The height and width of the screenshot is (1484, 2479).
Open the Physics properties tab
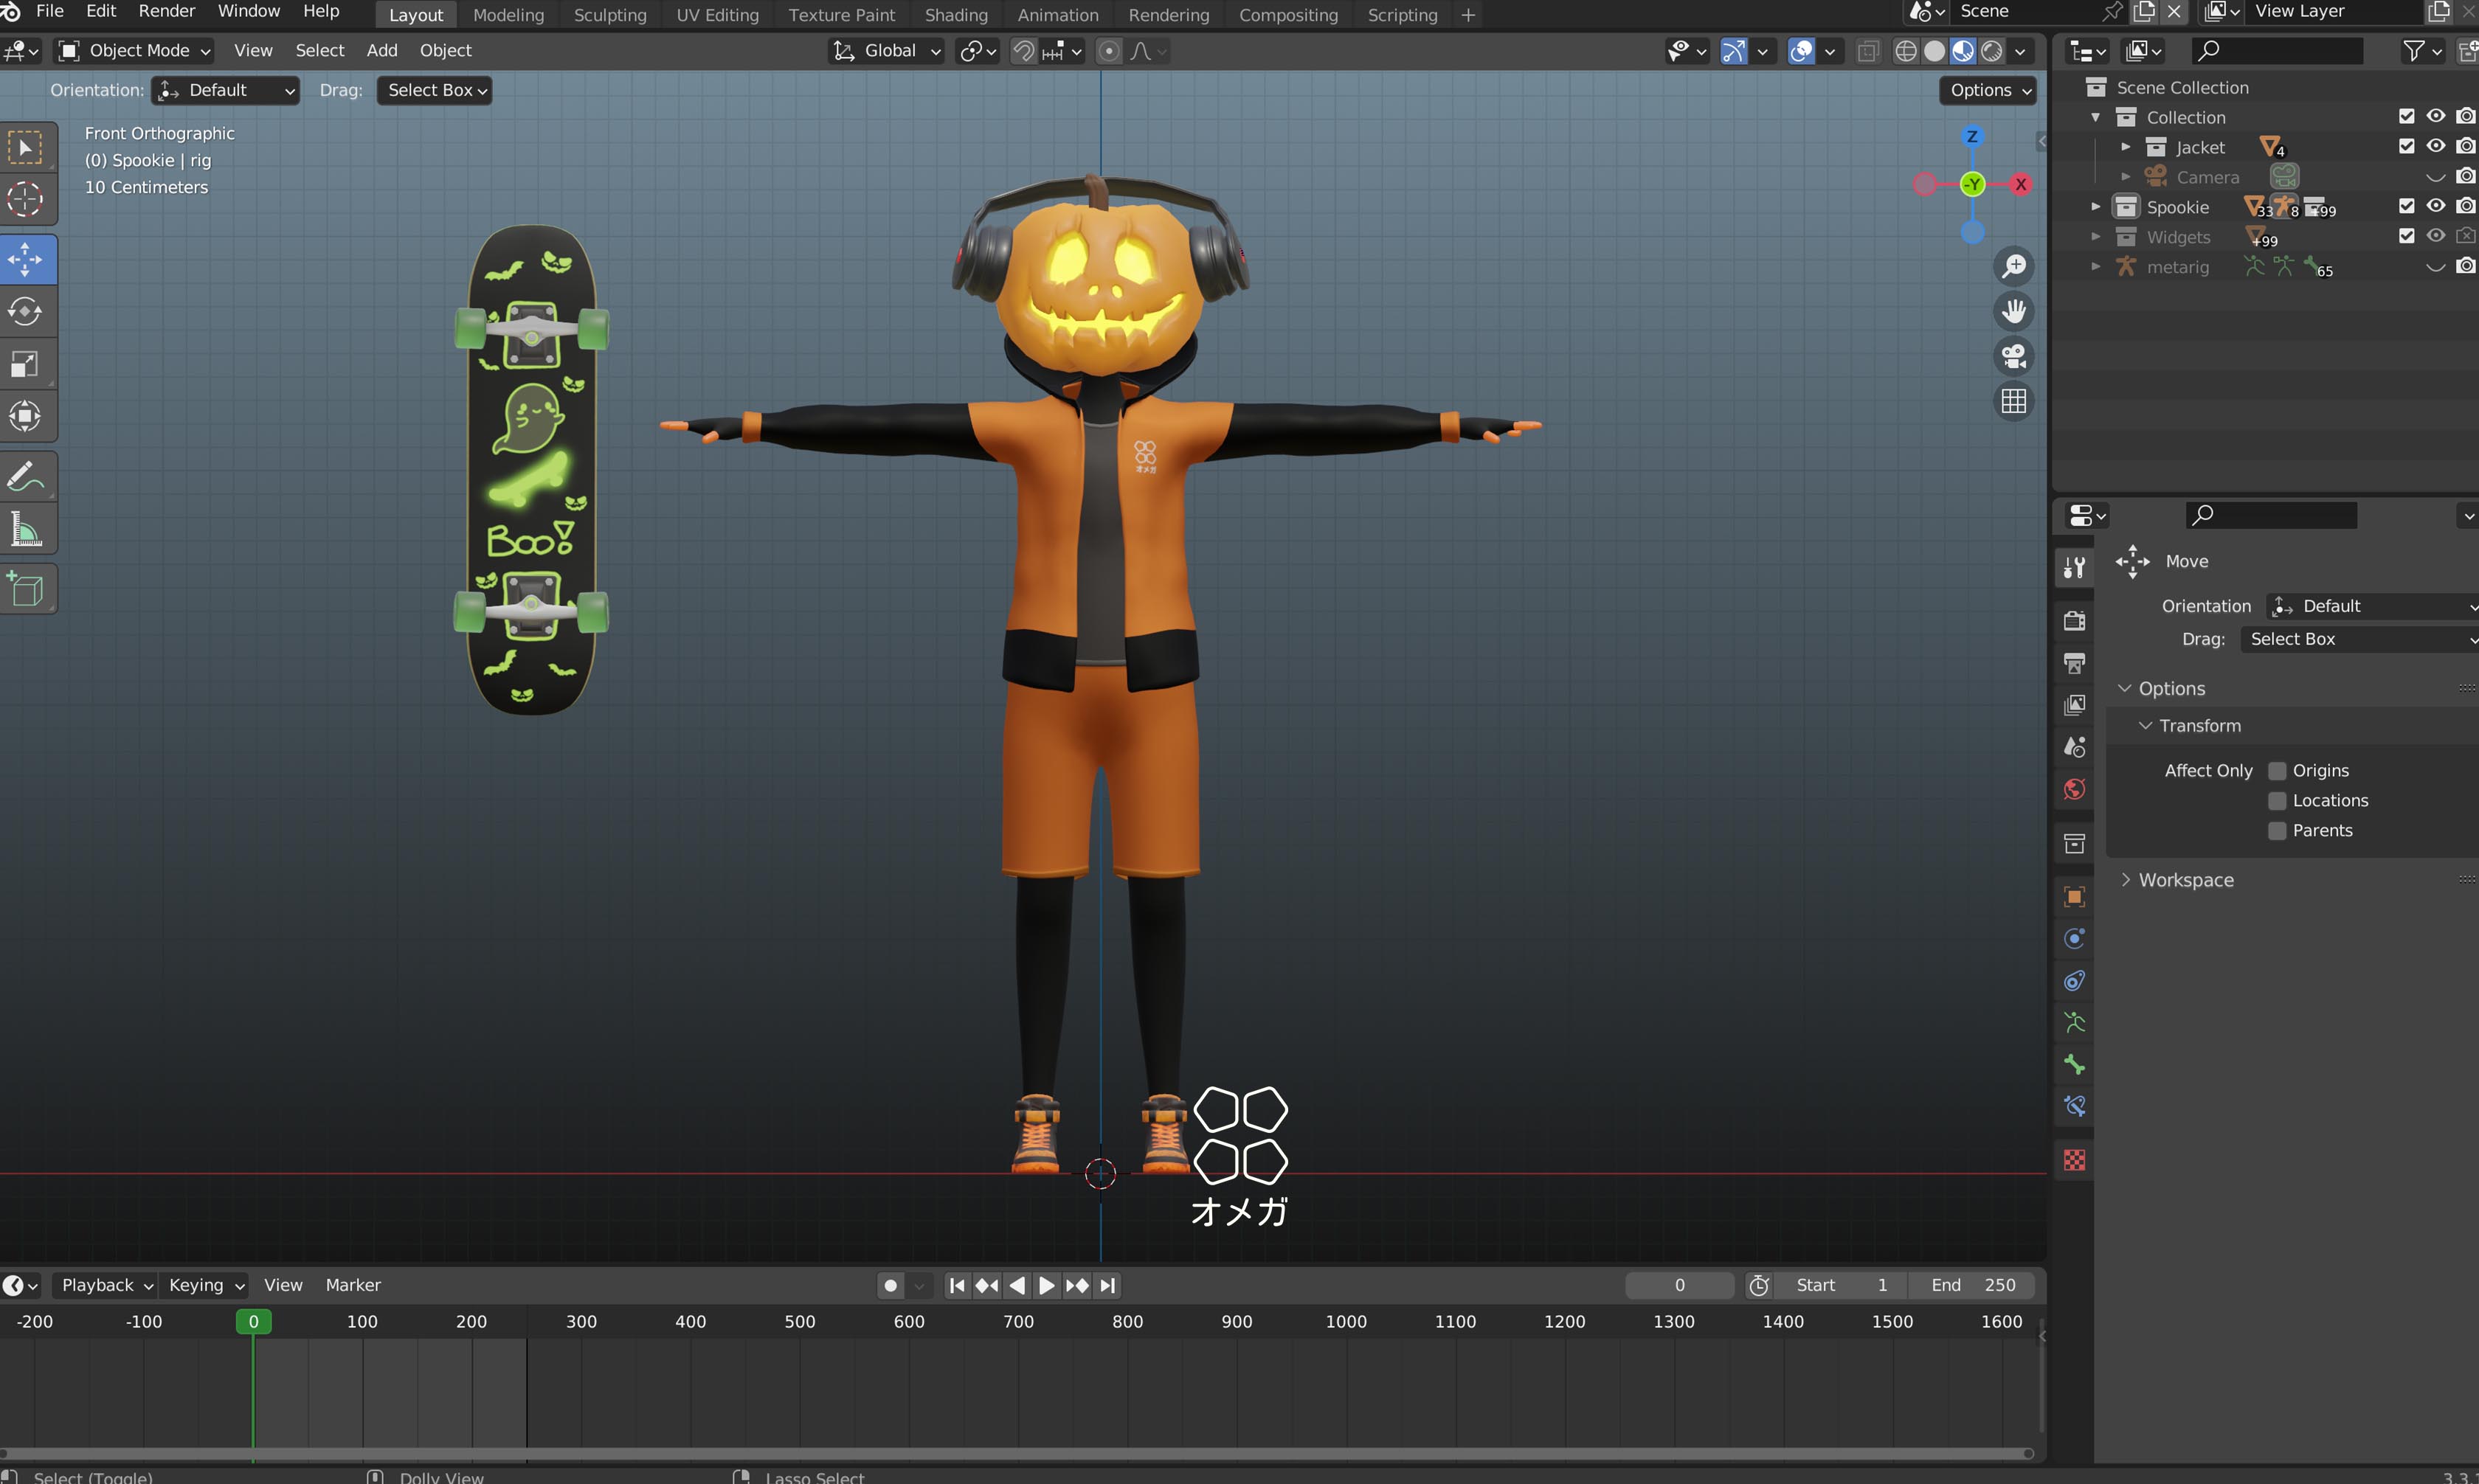pyautogui.click(x=2075, y=939)
